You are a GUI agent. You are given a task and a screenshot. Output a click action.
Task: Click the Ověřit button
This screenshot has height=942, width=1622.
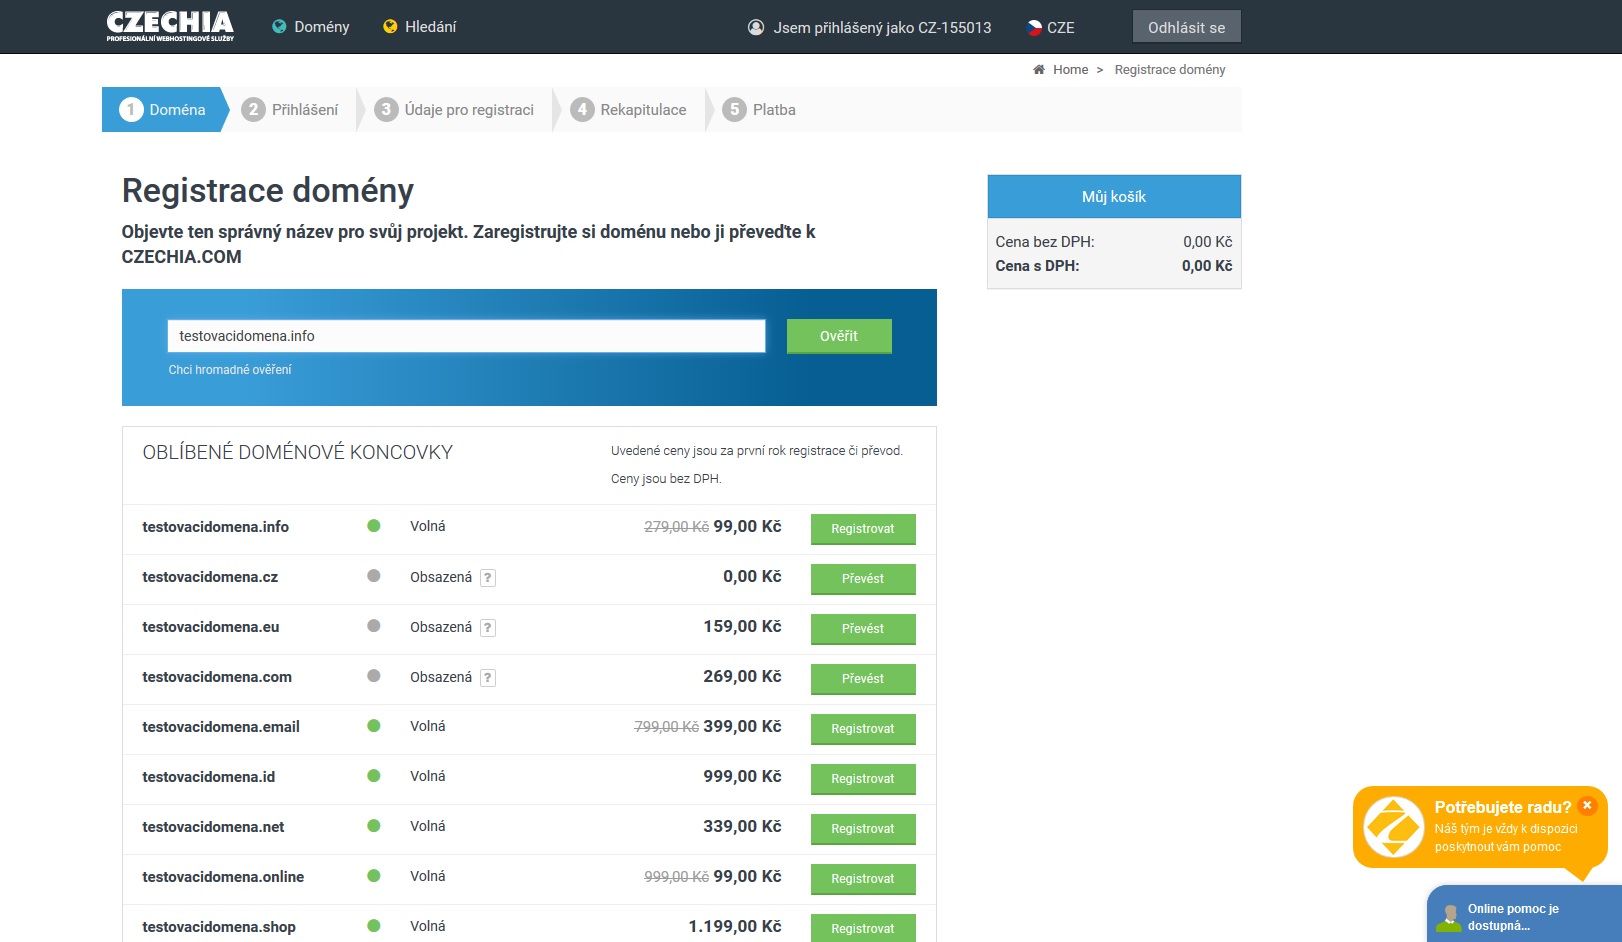838,336
